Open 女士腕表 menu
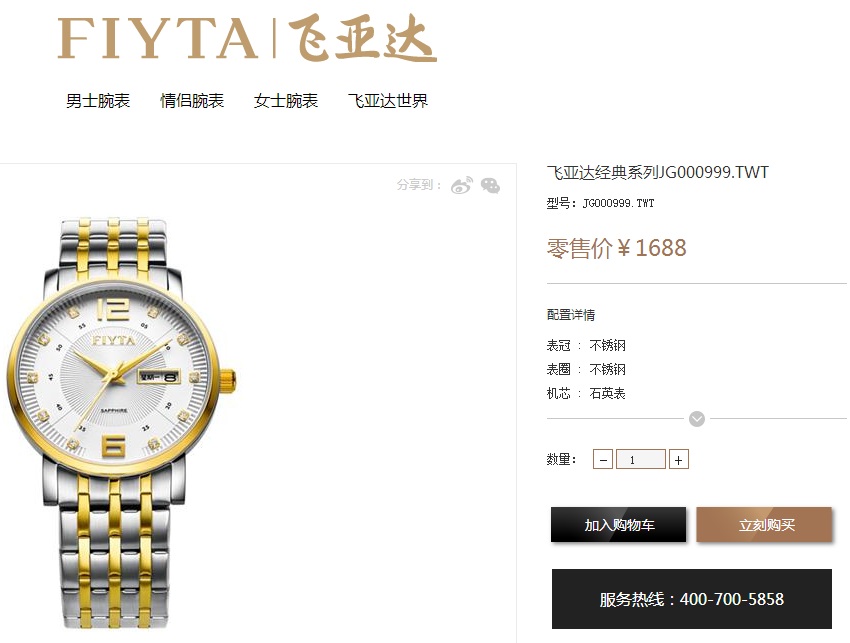 tap(286, 101)
